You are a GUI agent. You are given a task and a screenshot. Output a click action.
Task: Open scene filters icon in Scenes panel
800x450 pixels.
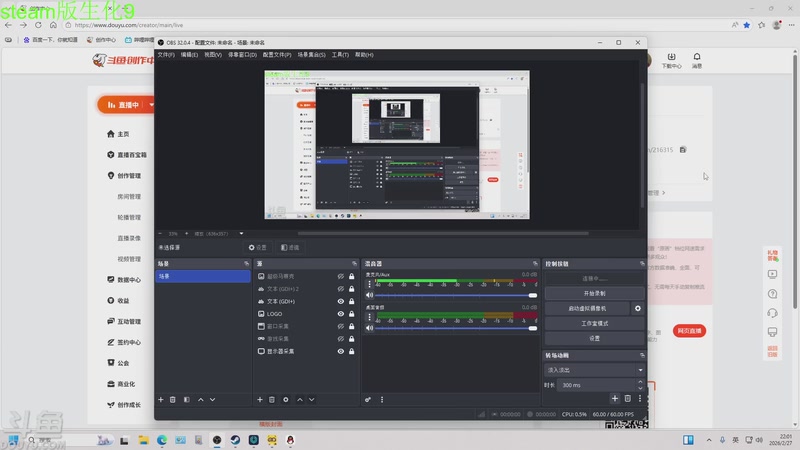[x=187, y=399]
